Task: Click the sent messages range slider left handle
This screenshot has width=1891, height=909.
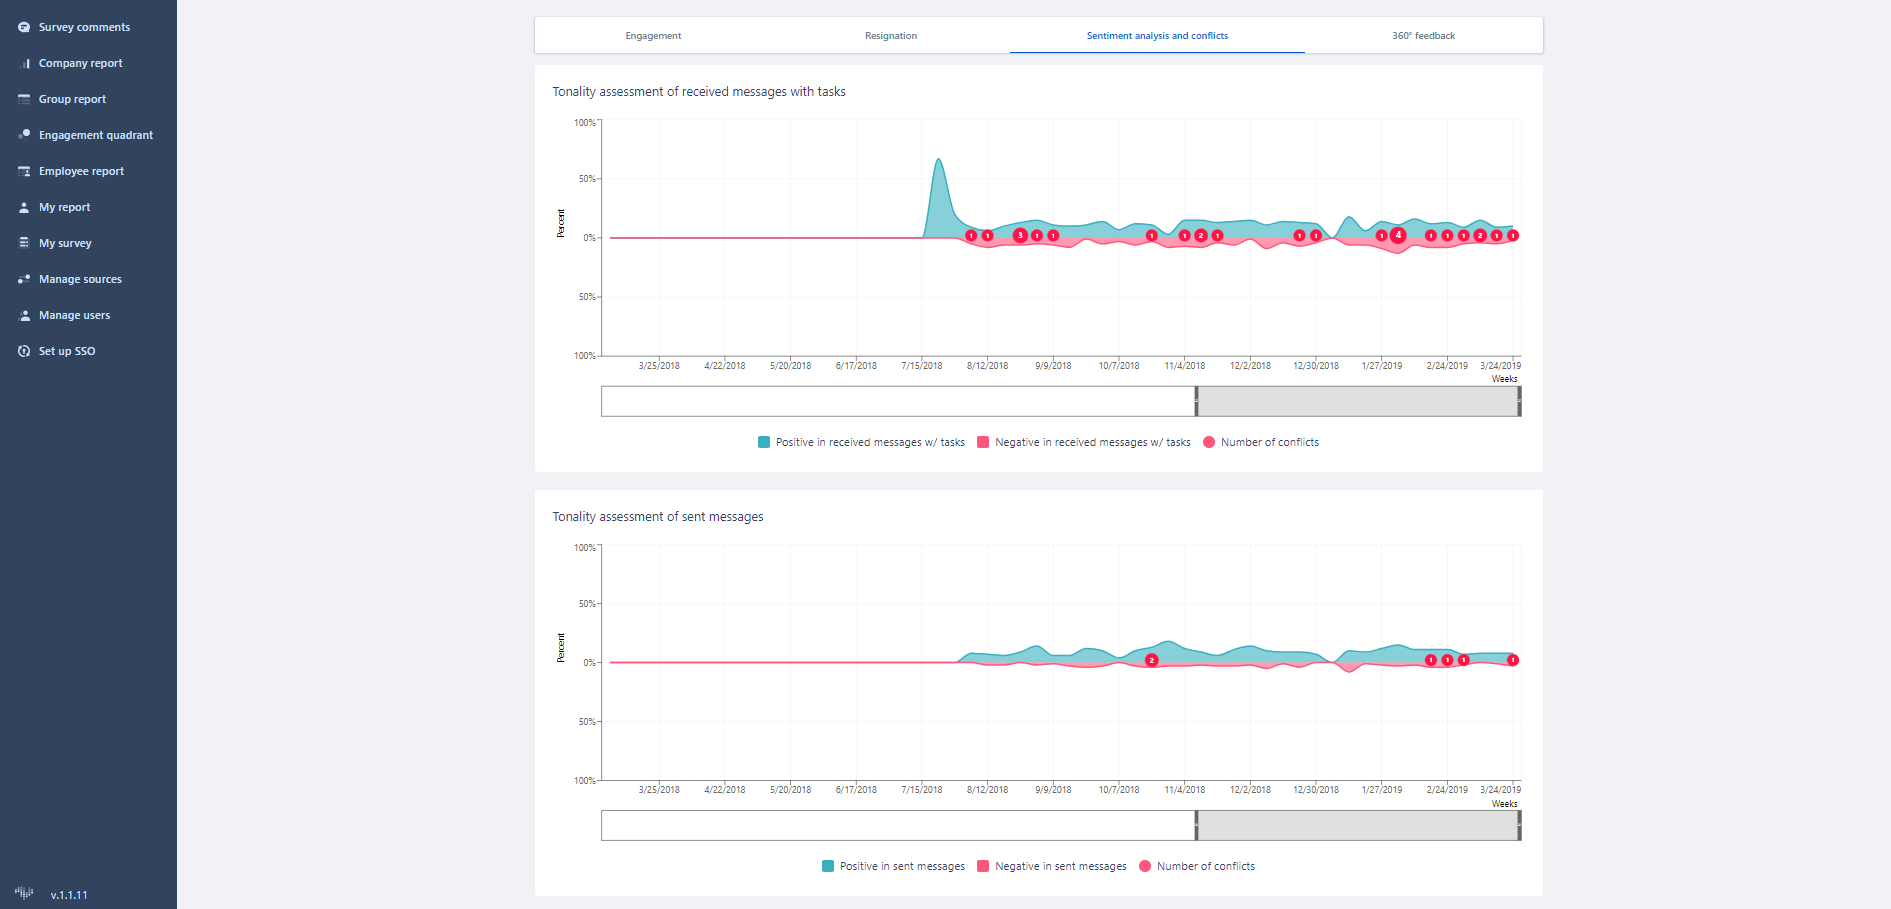Action: (1196, 826)
